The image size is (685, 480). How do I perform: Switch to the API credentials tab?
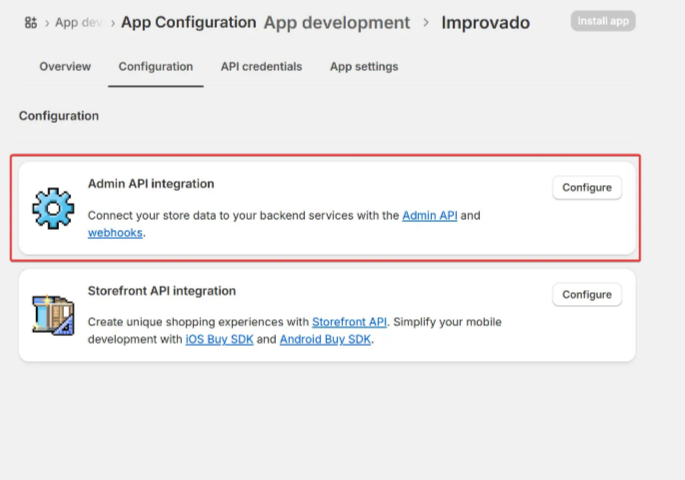(x=261, y=67)
